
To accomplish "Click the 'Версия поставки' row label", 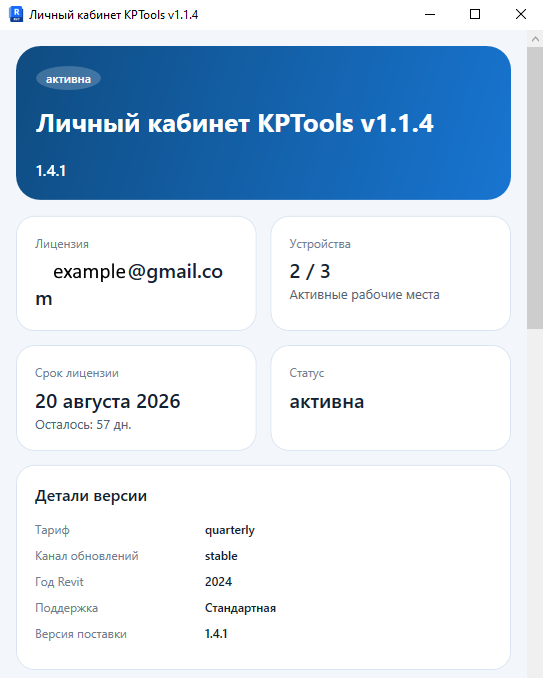I will tap(81, 634).
